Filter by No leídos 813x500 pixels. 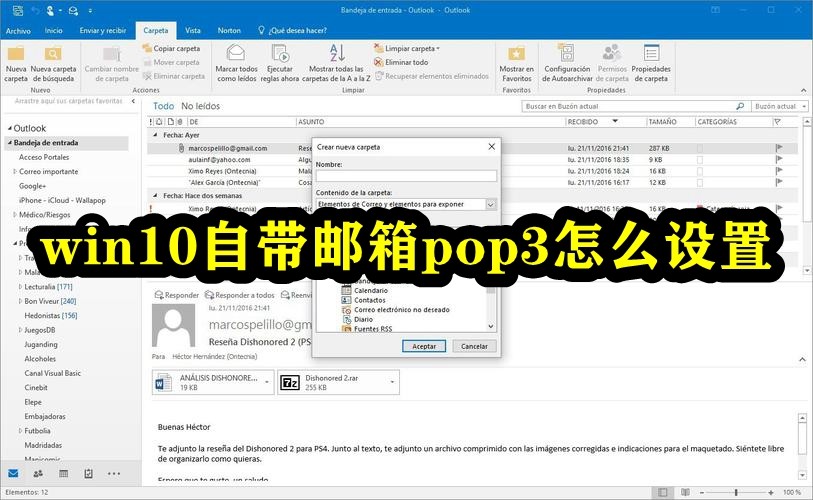201,106
